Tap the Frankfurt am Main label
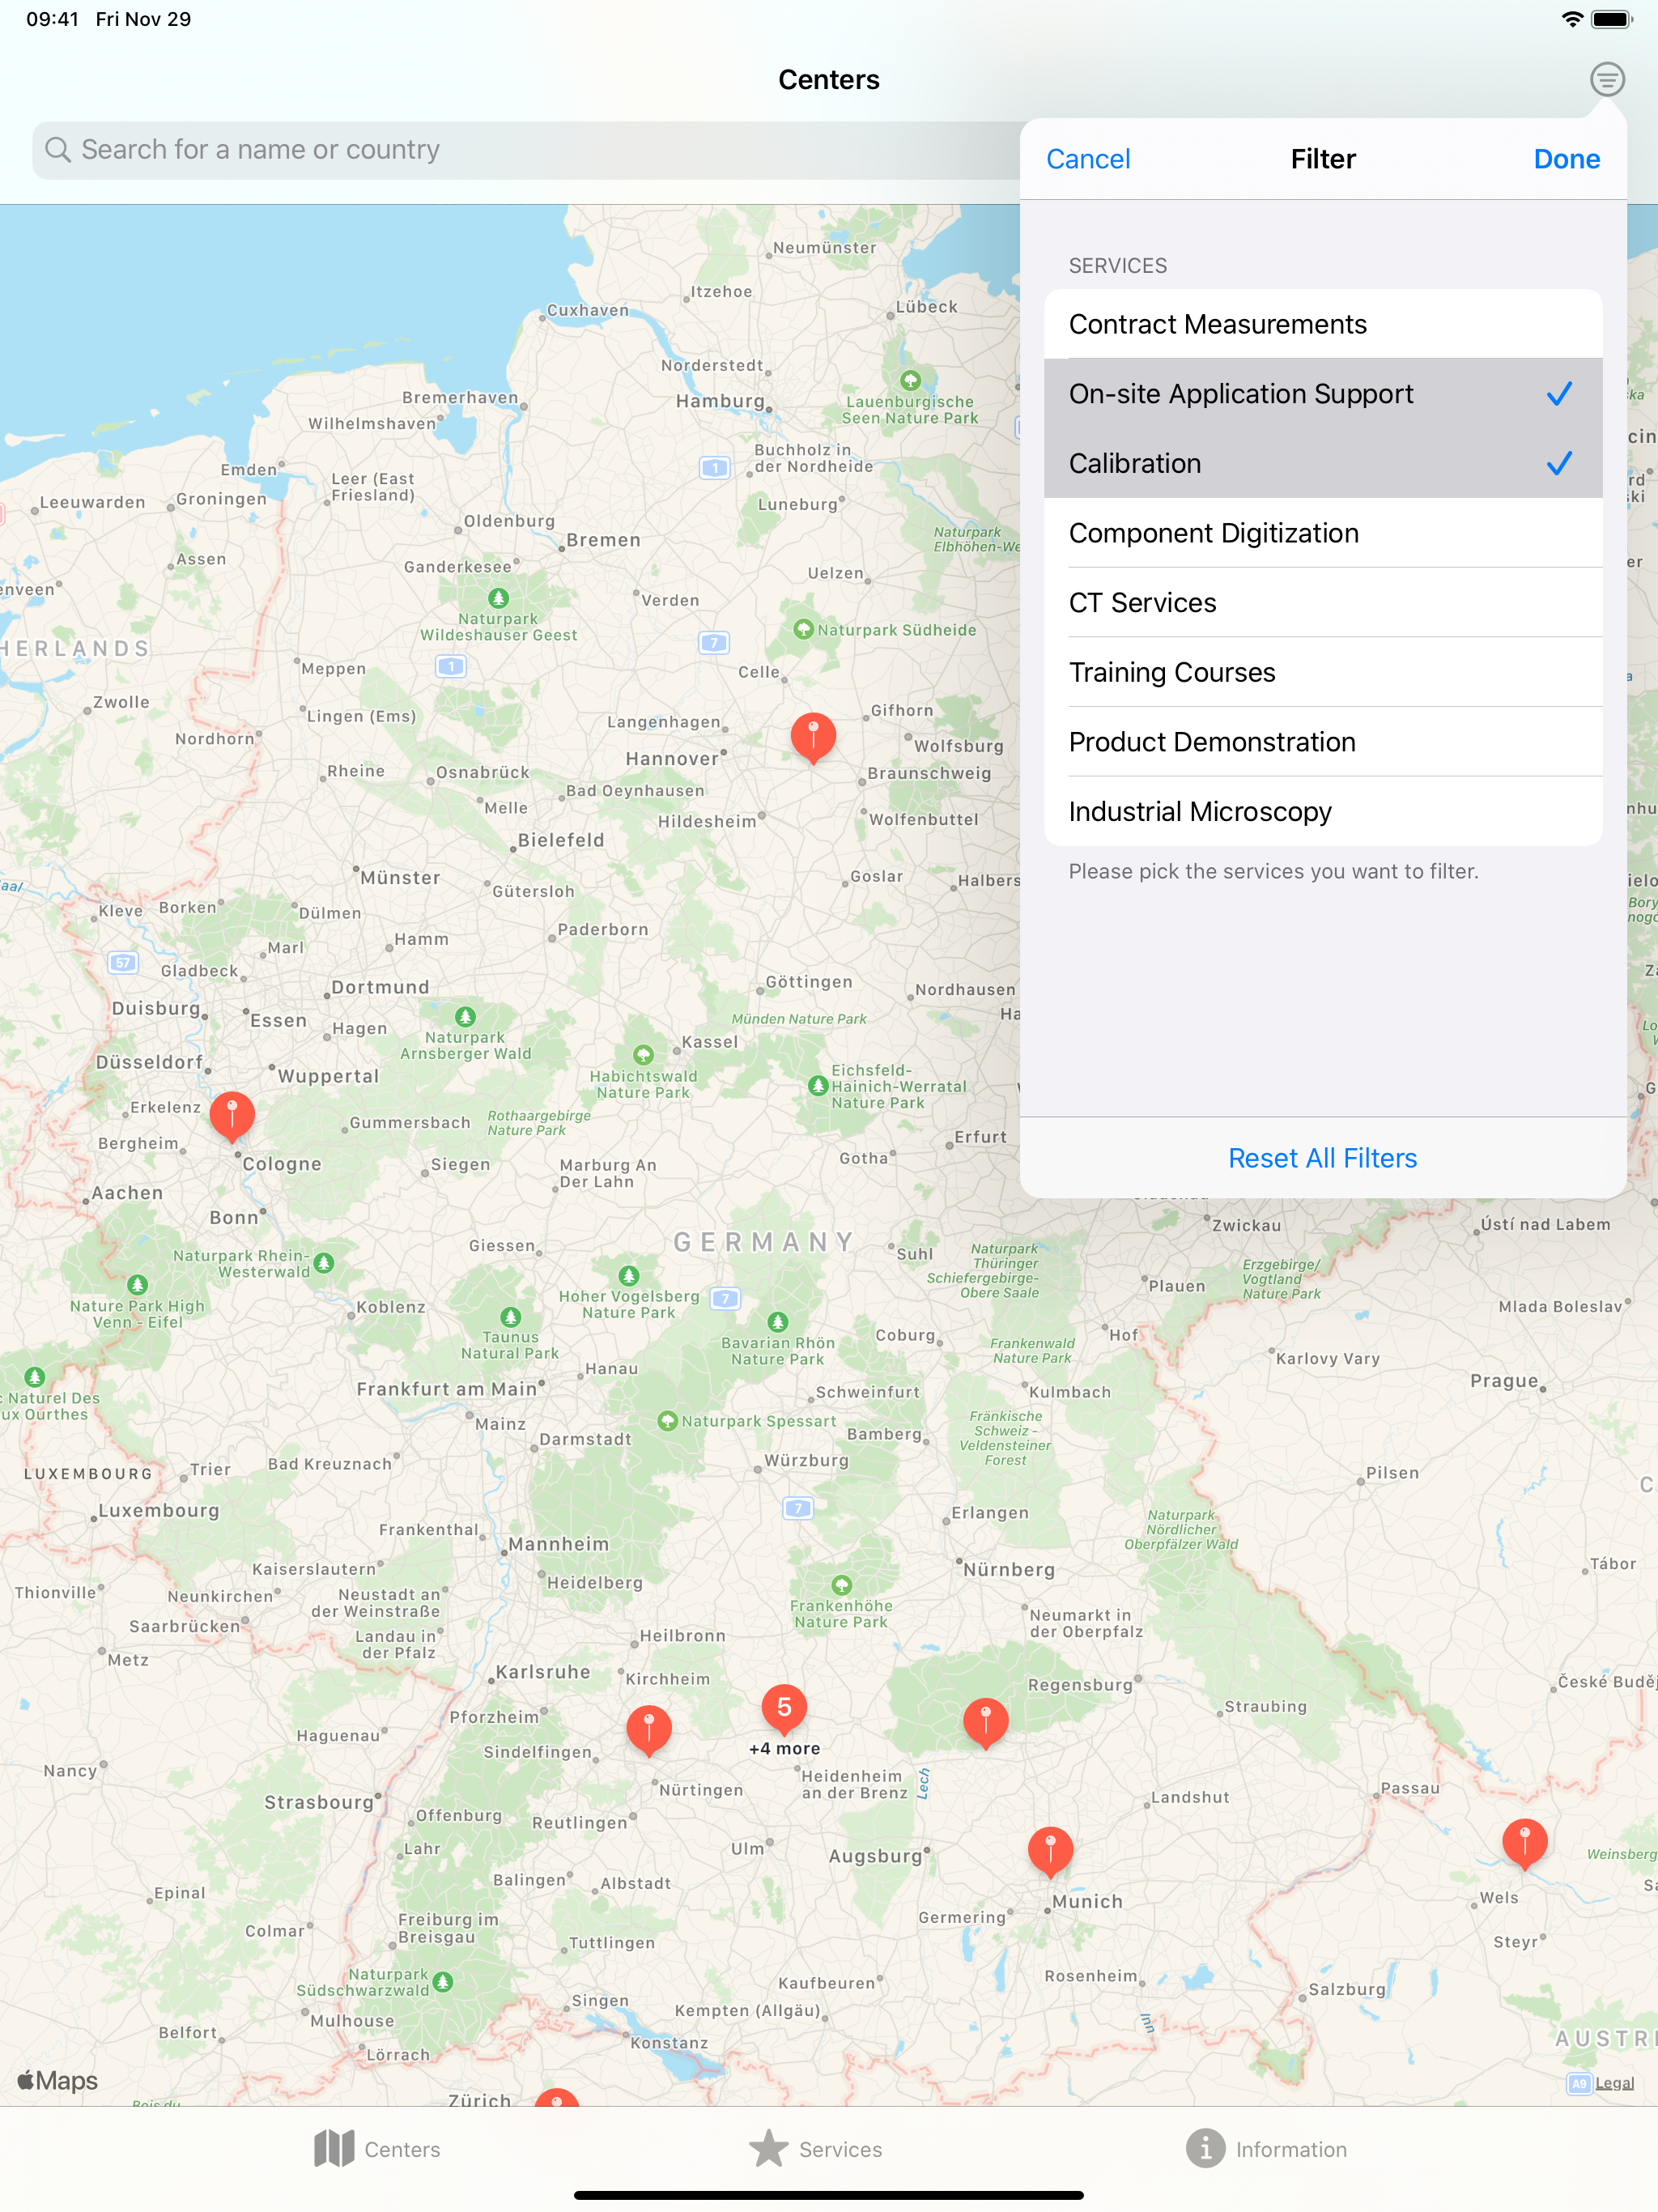This screenshot has width=1658, height=2212. click(447, 1389)
